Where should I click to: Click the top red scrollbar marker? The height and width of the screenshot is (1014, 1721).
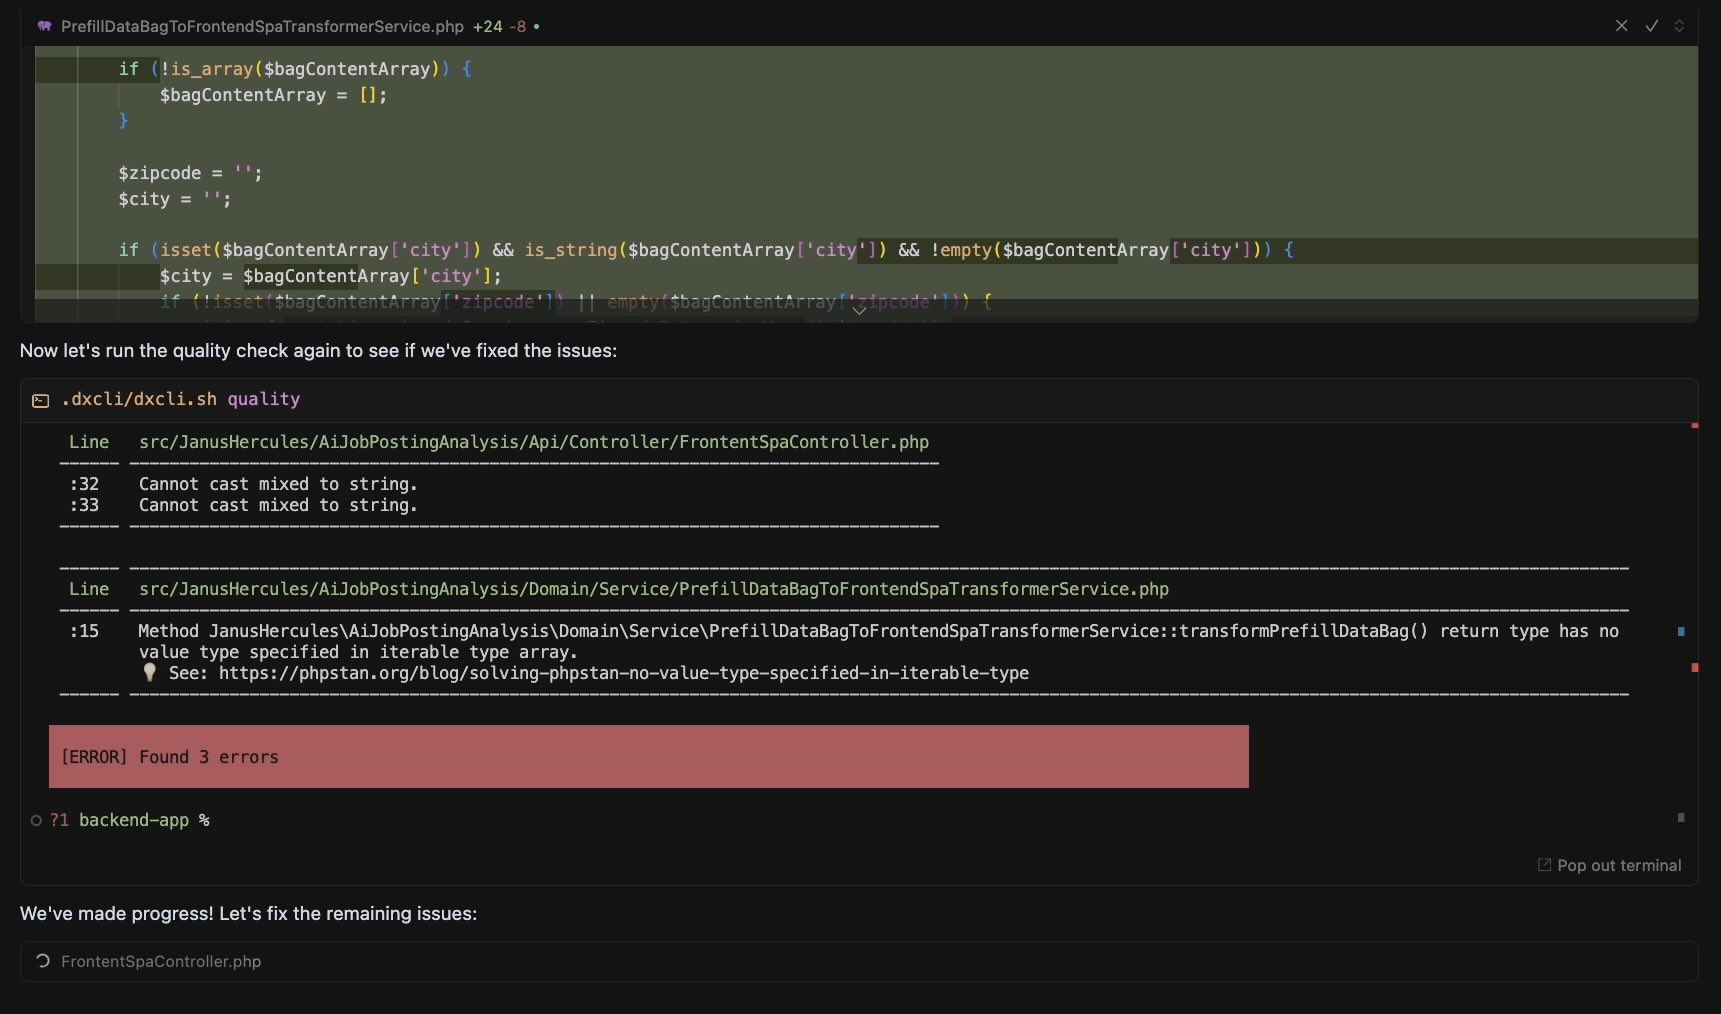[1694, 426]
